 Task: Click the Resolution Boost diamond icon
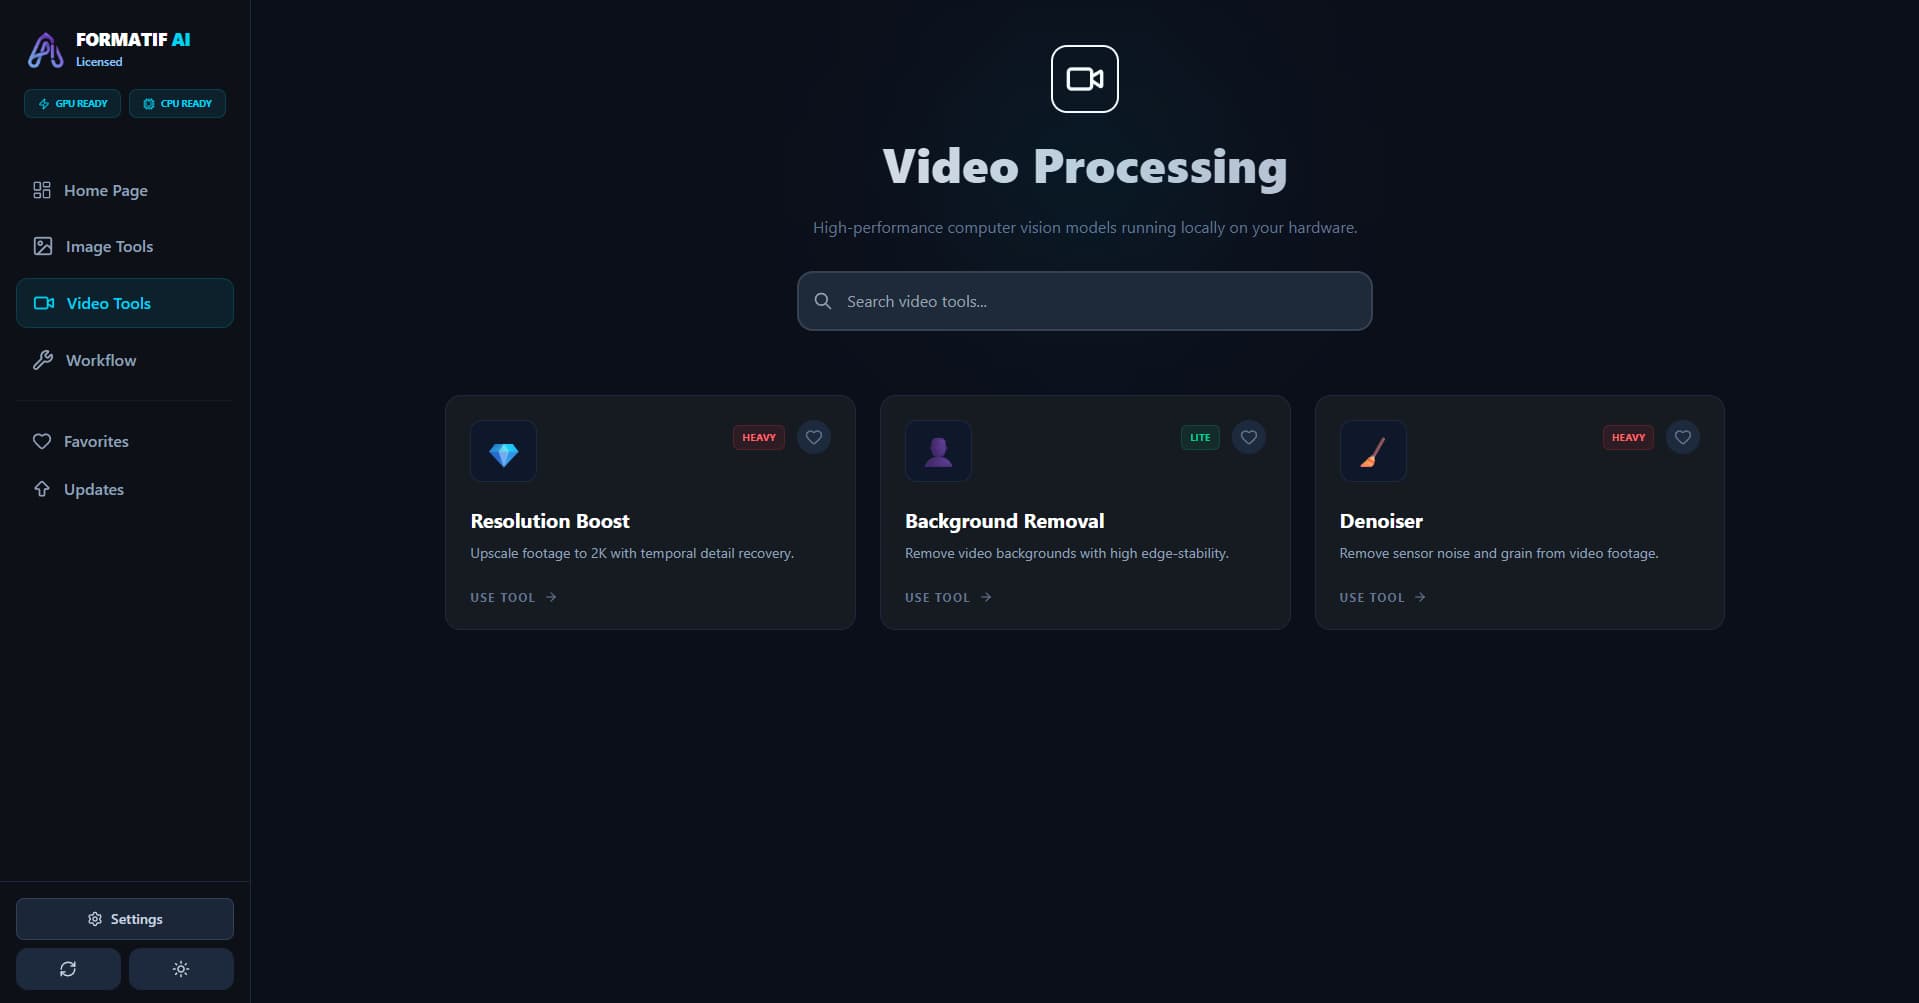tap(503, 452)
